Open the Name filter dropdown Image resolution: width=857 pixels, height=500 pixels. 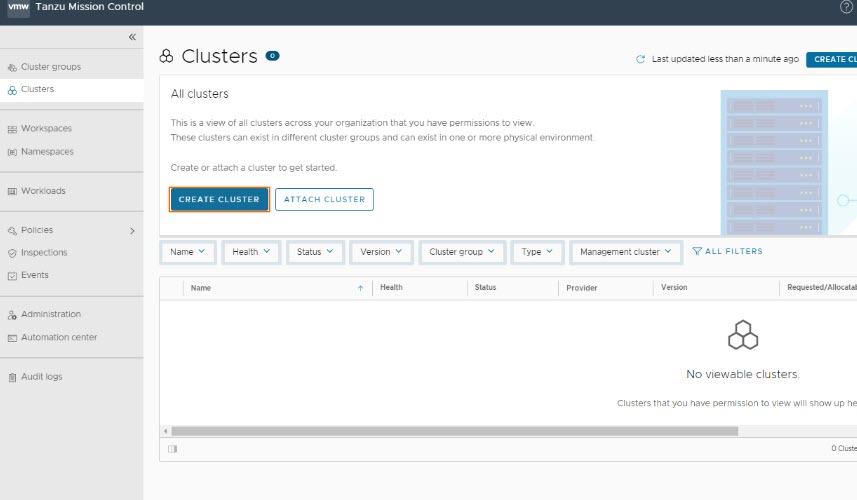point(187,252)
